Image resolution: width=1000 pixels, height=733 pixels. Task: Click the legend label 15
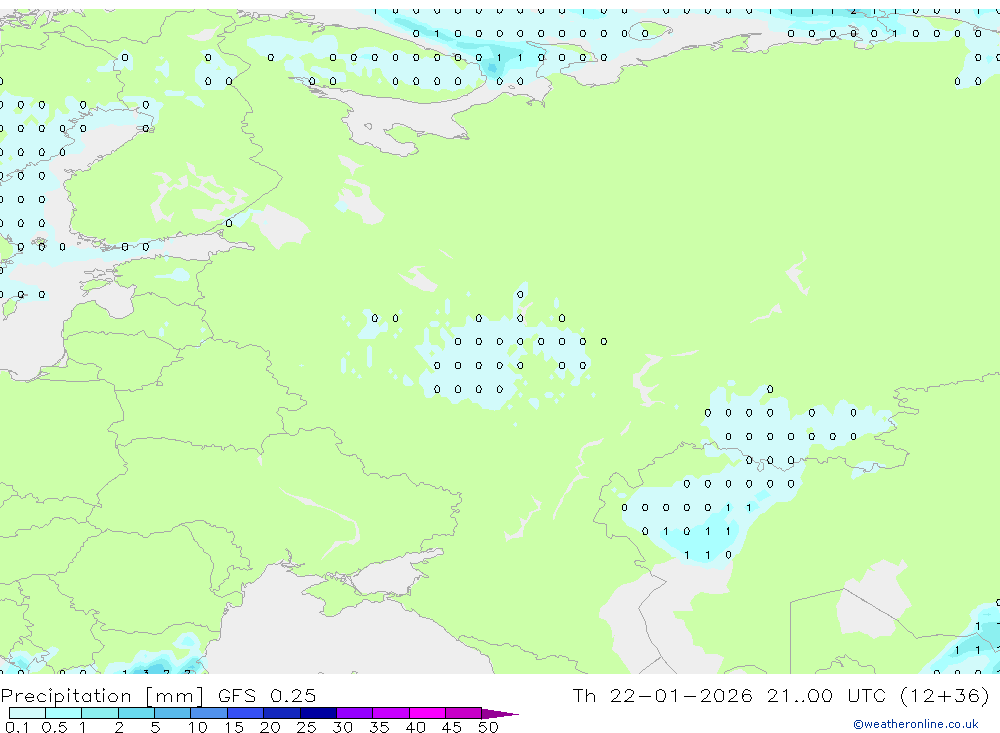234,727
